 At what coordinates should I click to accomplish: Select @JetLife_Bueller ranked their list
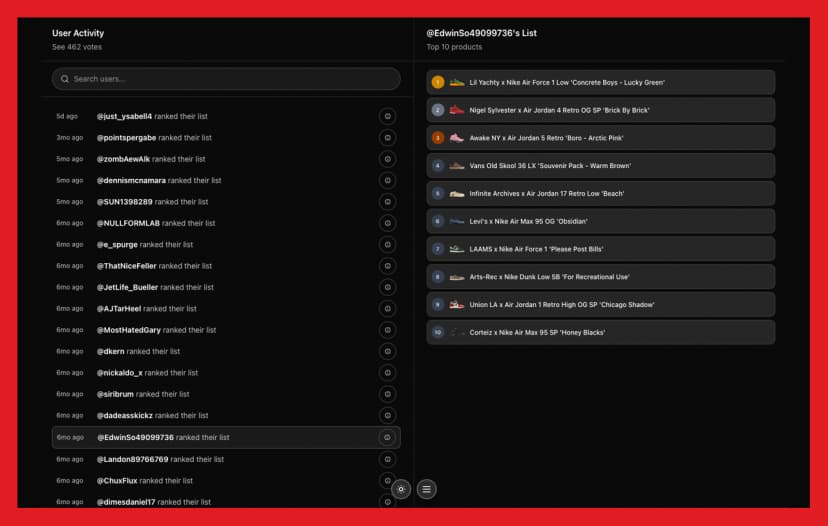coord(226,287)
